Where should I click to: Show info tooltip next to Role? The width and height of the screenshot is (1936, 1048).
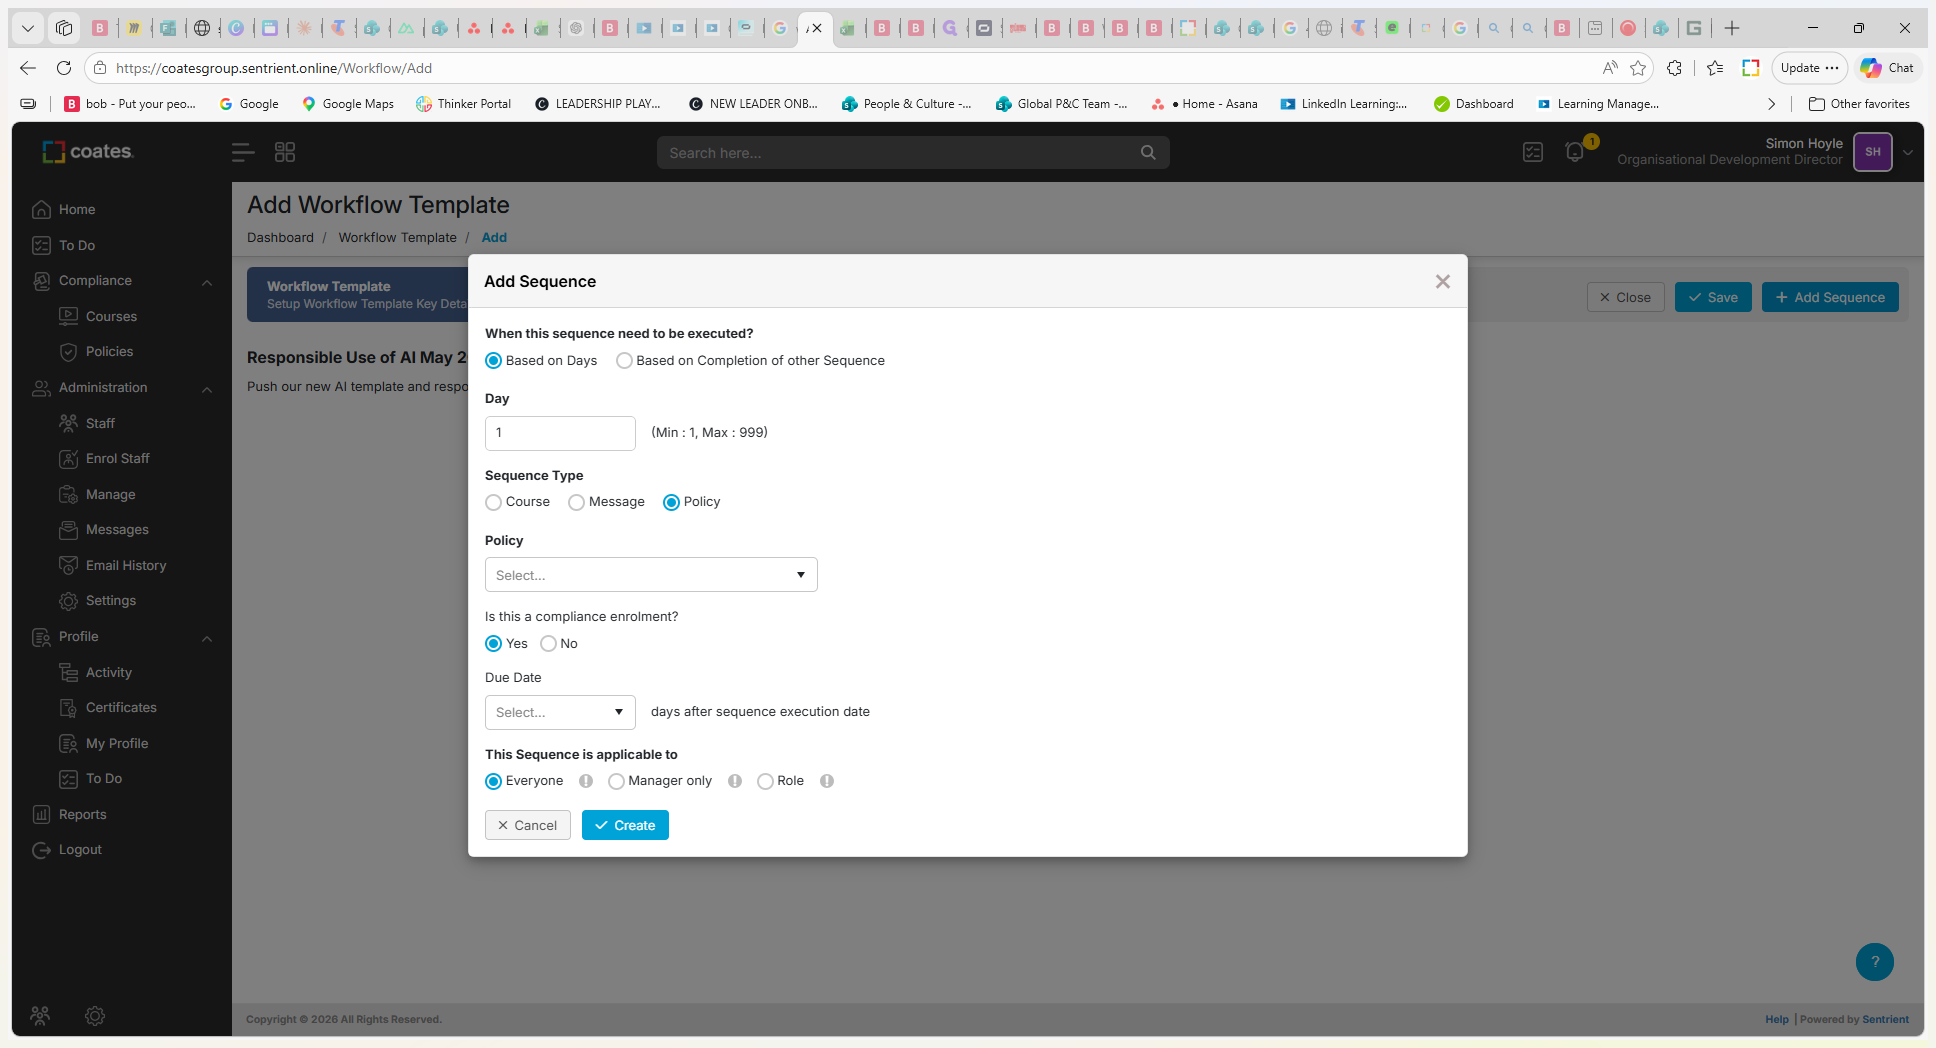pos(827,781)
